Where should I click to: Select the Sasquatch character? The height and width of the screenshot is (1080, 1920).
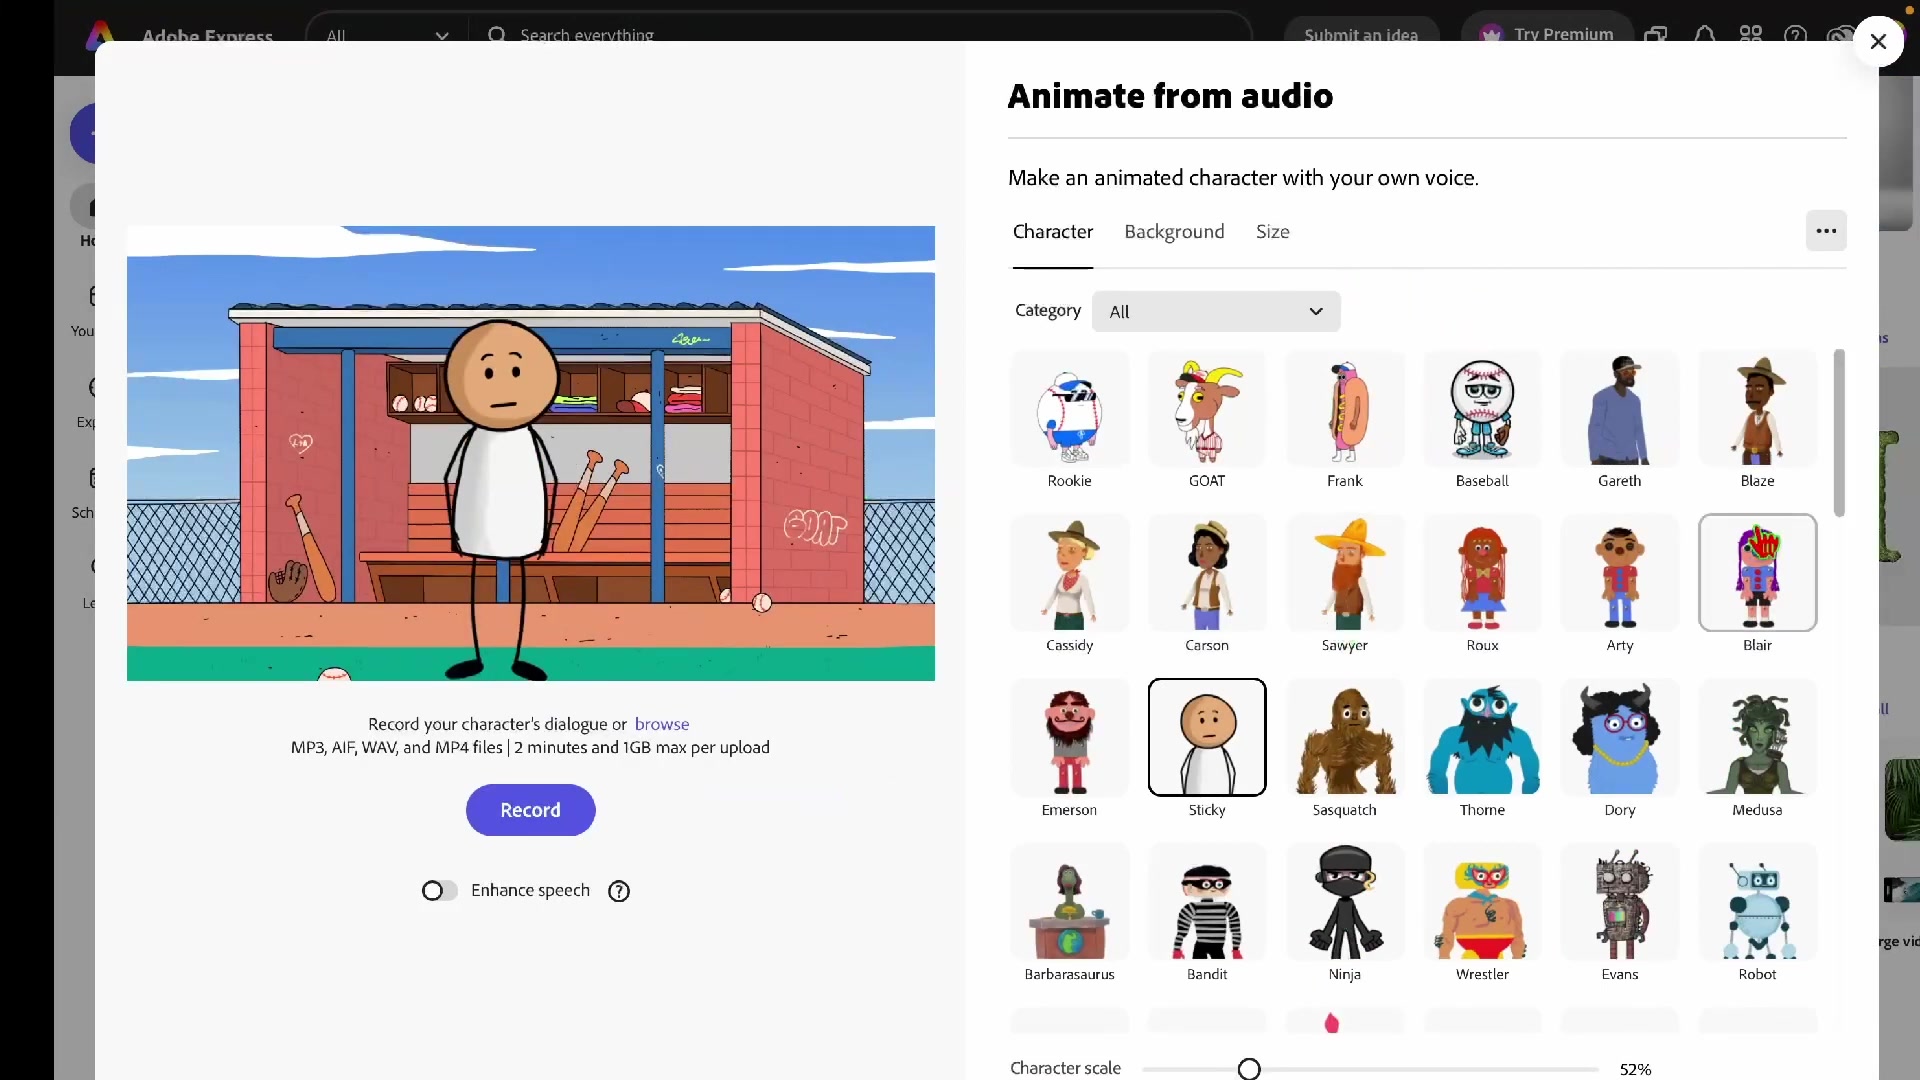click(x=1344, y=738)
